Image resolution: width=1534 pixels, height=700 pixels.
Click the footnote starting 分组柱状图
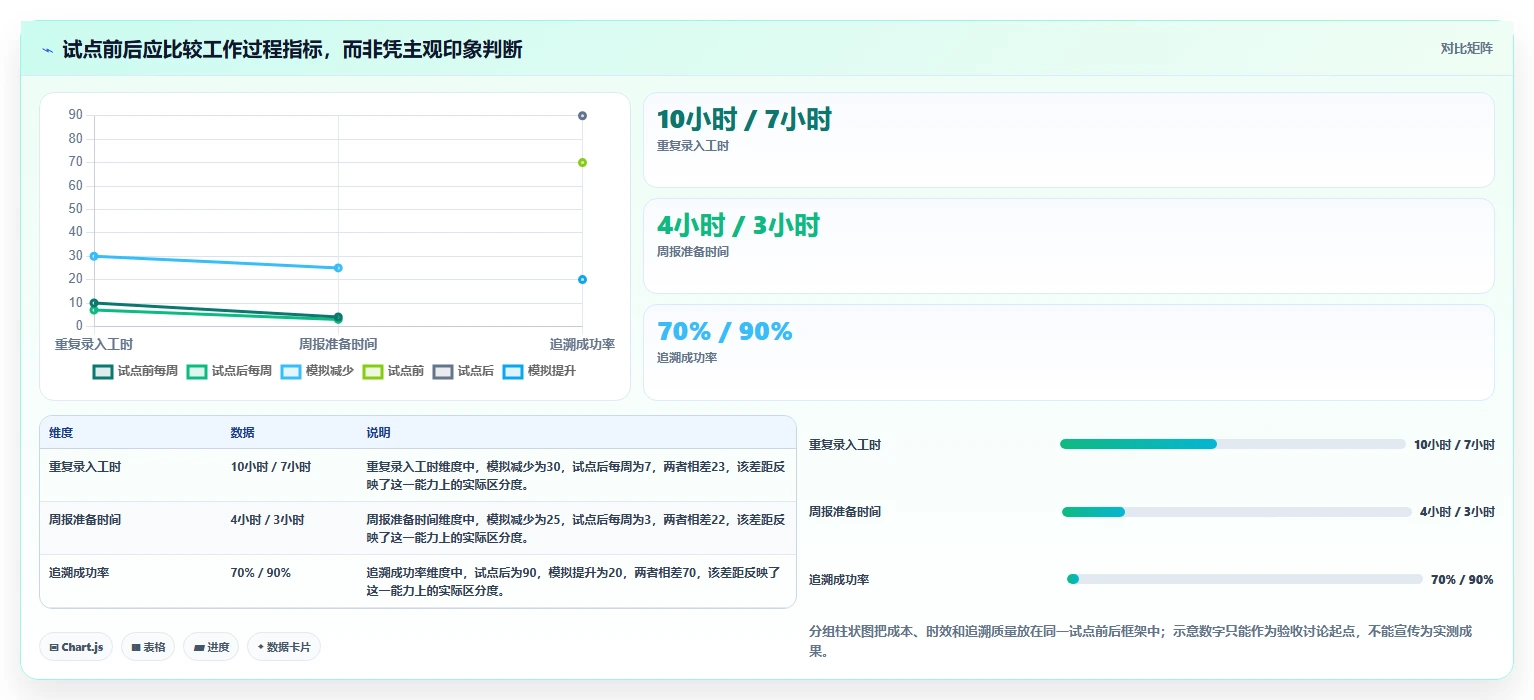(1140, 641)
